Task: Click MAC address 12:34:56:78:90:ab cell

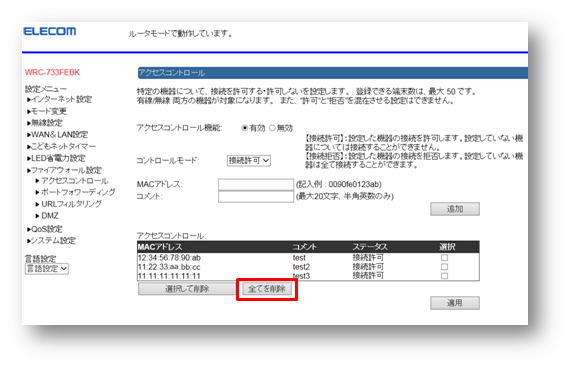Action: pyautogui.click(x=169, y=258)
